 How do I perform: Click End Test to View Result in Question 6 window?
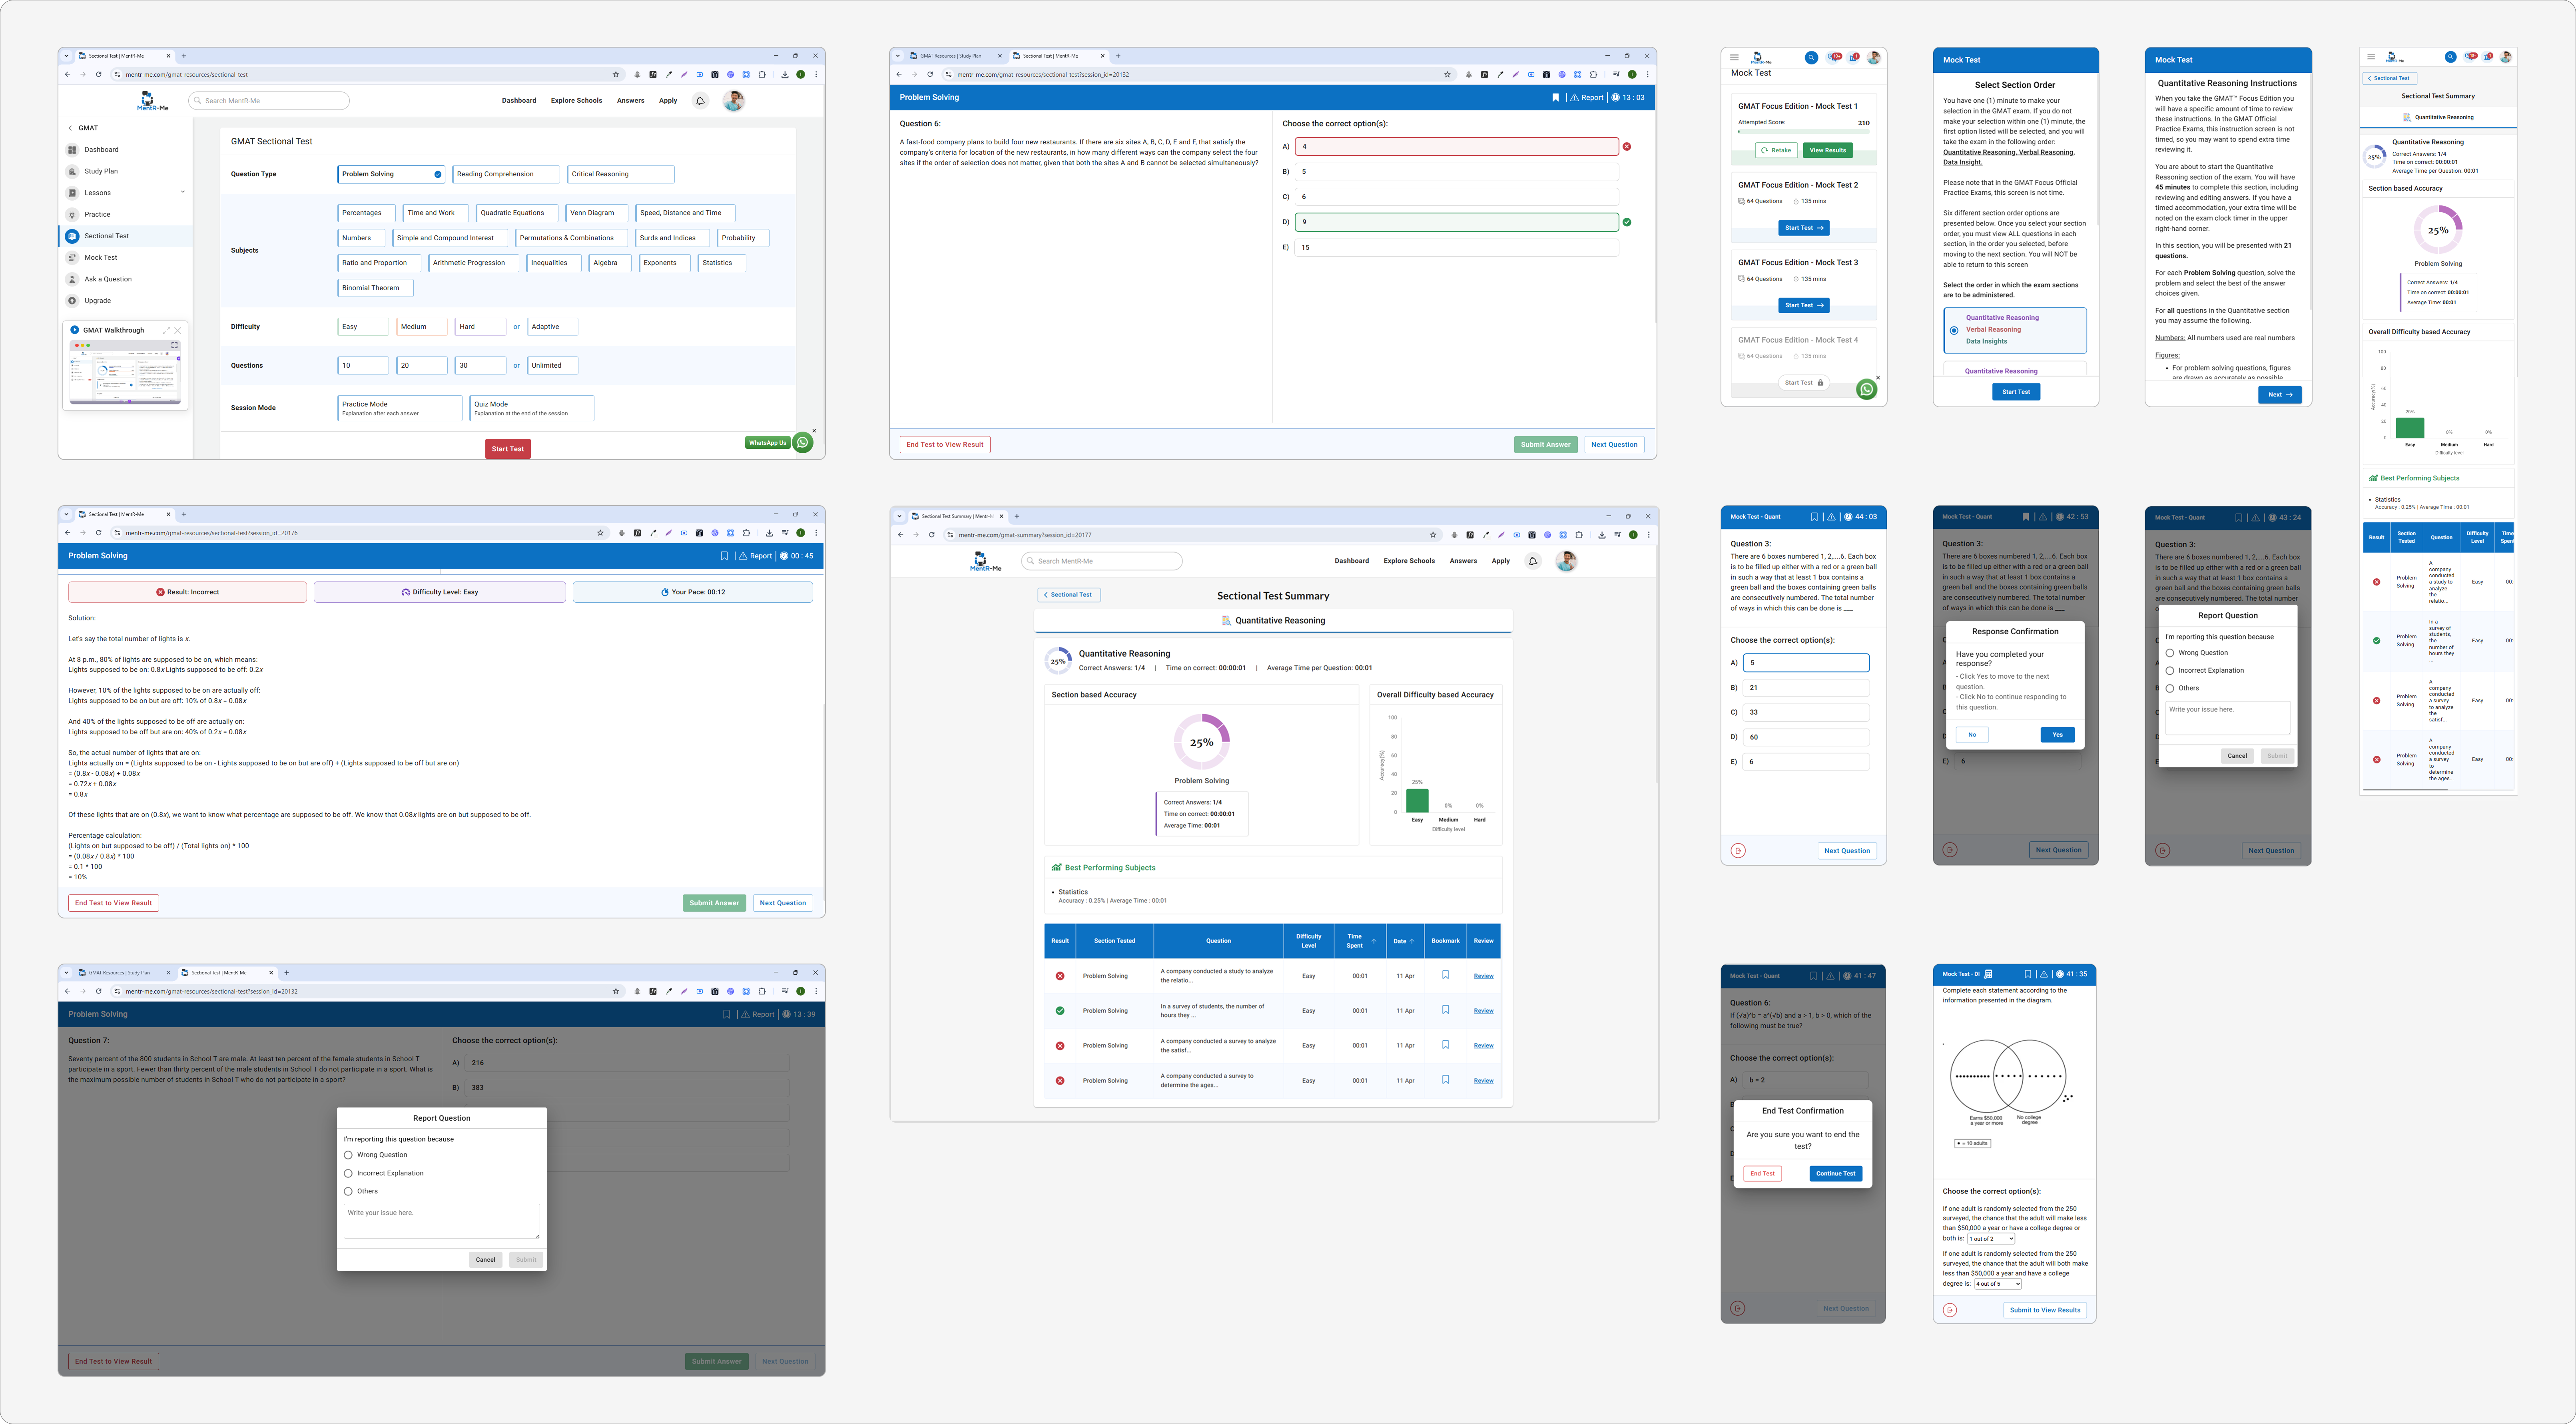[x=945, y=445]
